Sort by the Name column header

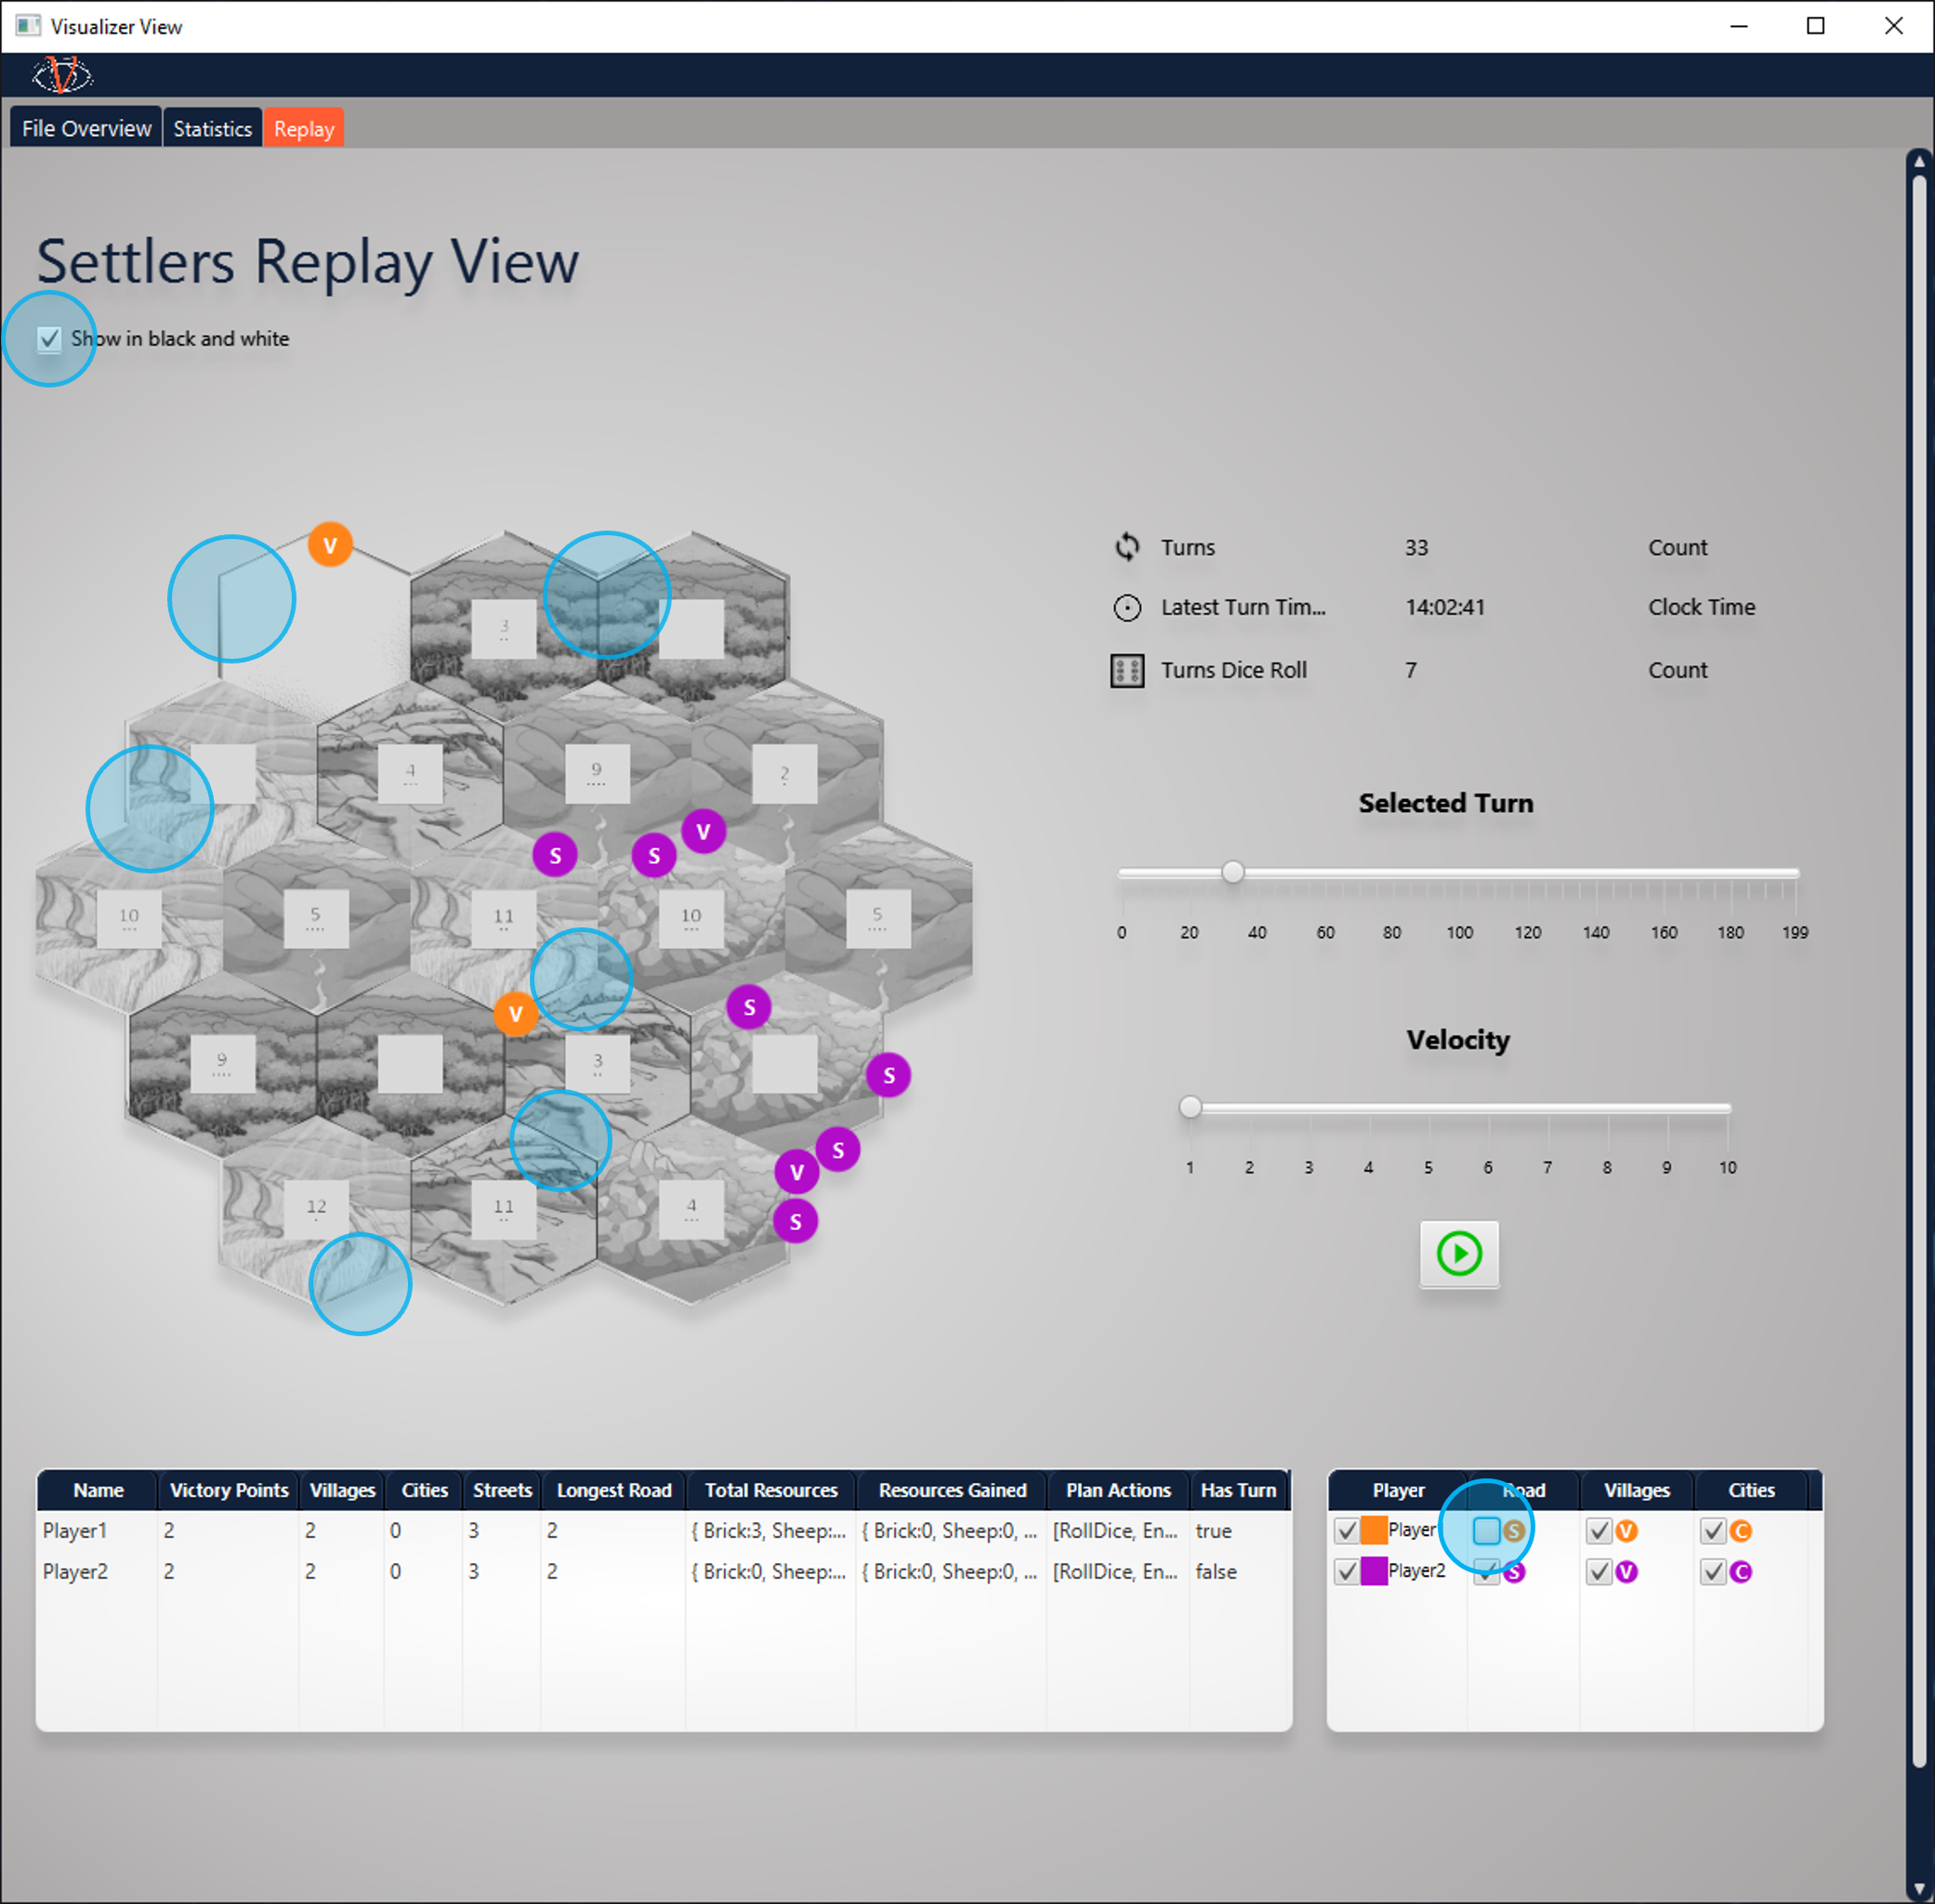98,1490
